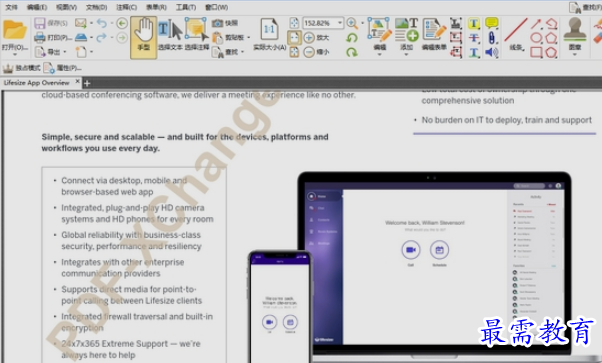Rotate view clockwise with green arrow
602x363 pixels.
point(352,52)
